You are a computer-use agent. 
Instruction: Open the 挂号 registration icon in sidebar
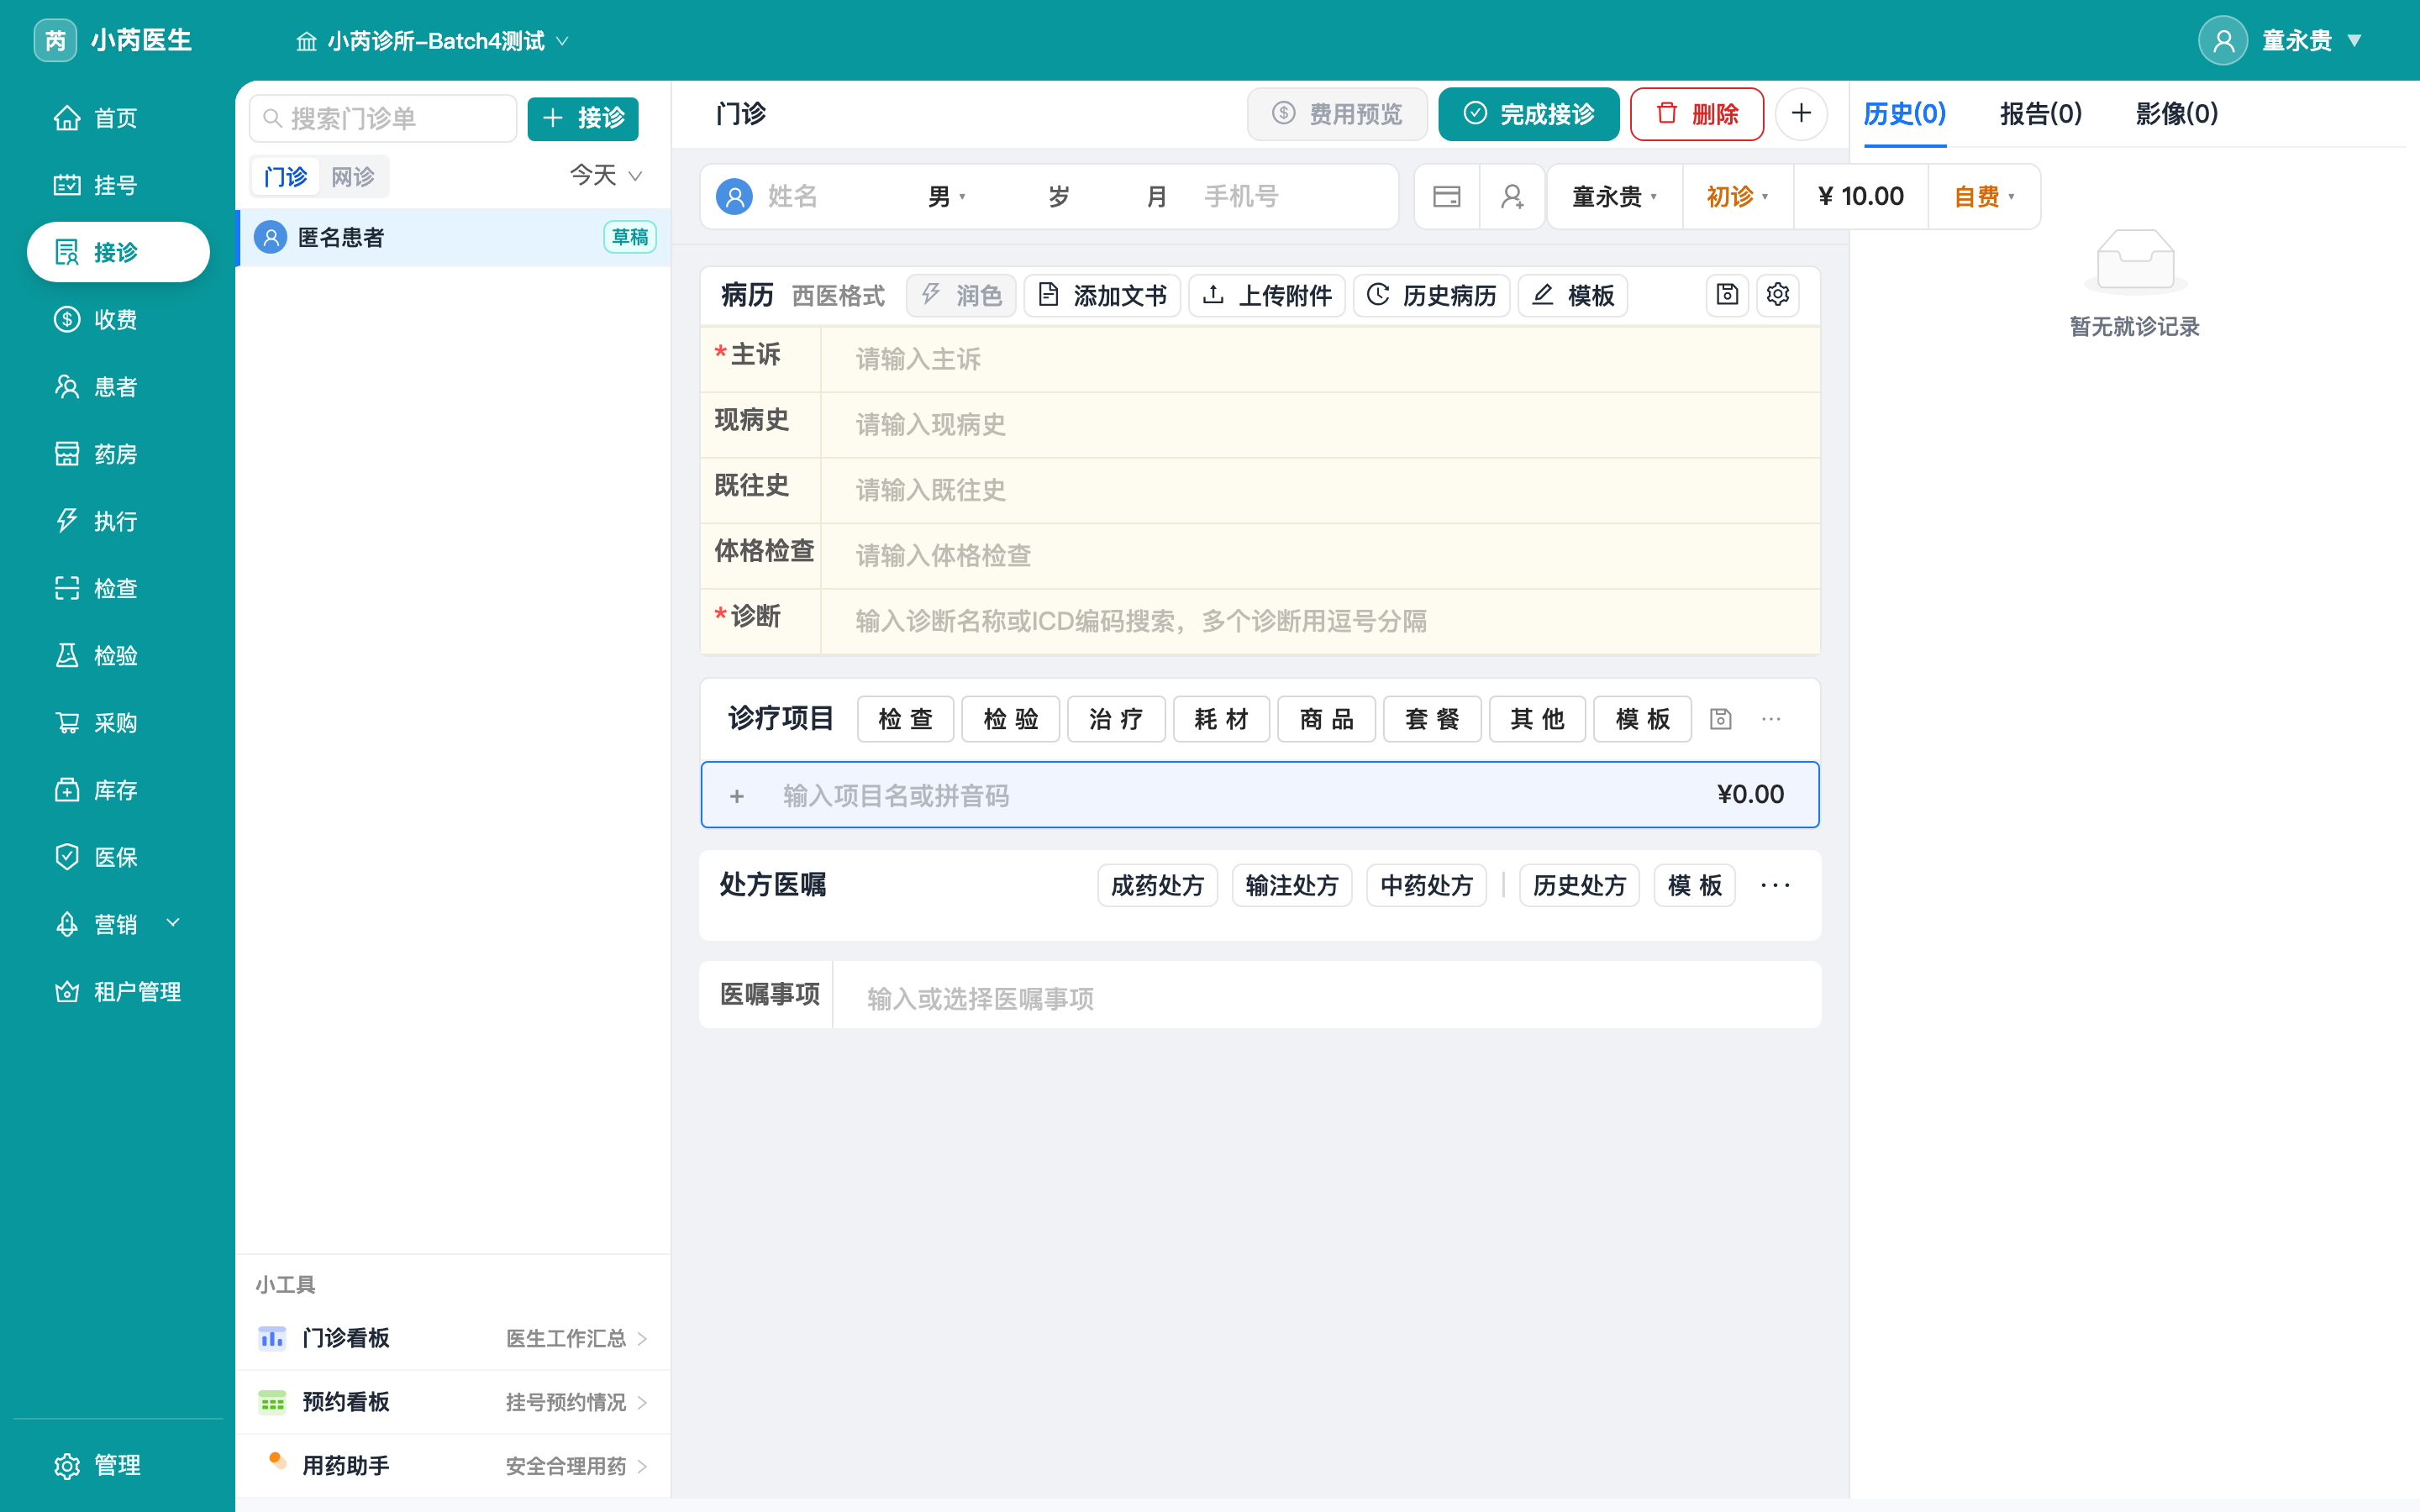click(x=67, y=185)
